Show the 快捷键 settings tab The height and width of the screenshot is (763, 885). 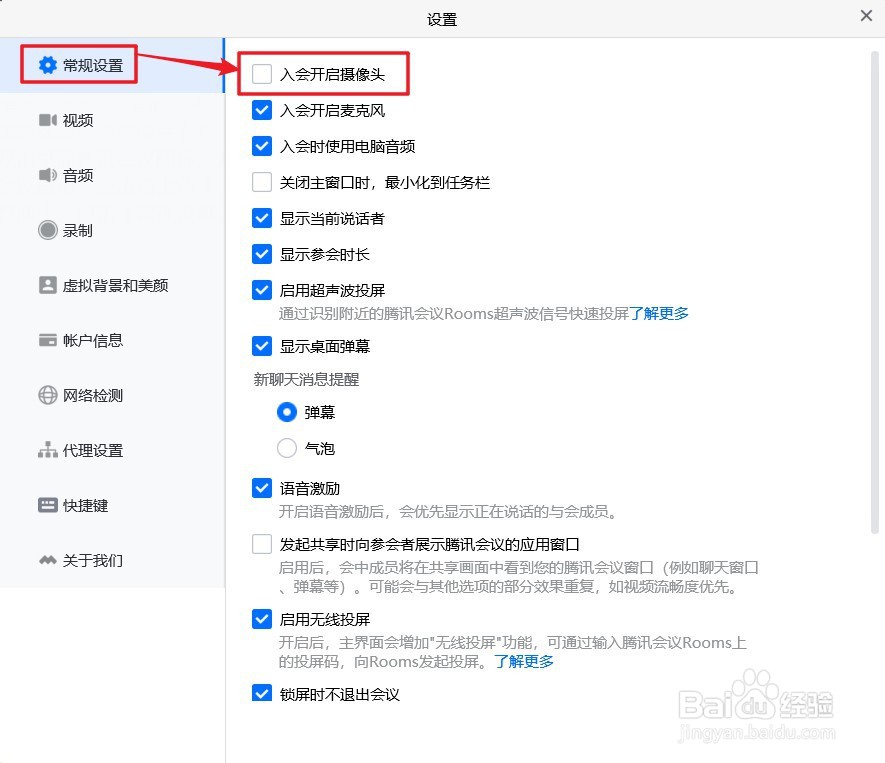point(112,505)
